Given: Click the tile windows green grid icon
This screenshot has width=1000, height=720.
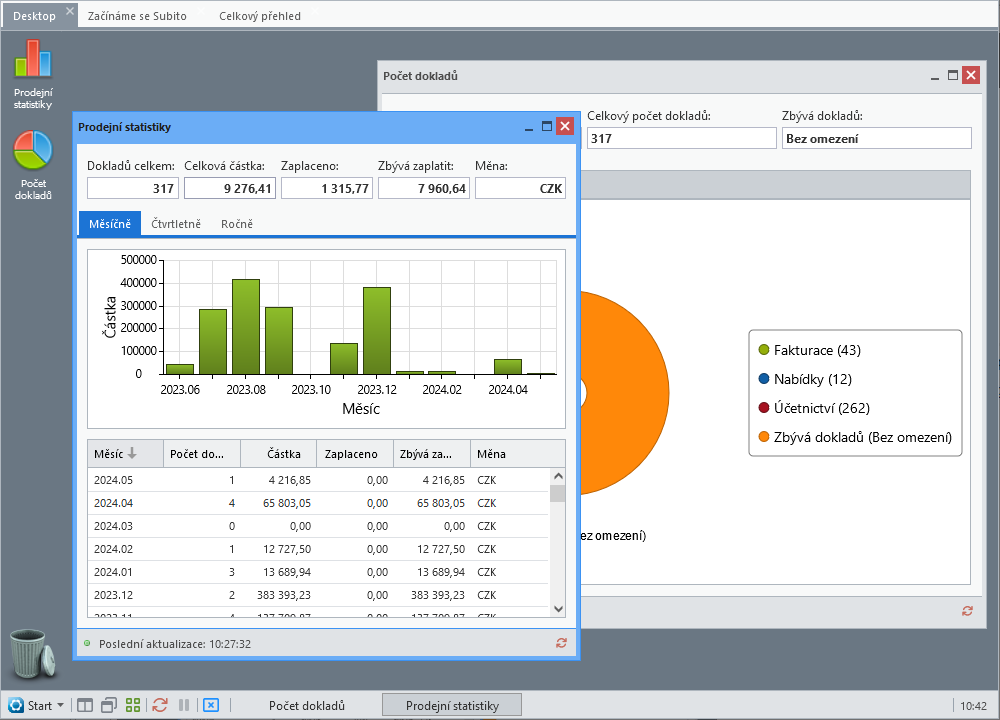Looking at the screenshot, I should pyautogui.click(x=133, y=705).
